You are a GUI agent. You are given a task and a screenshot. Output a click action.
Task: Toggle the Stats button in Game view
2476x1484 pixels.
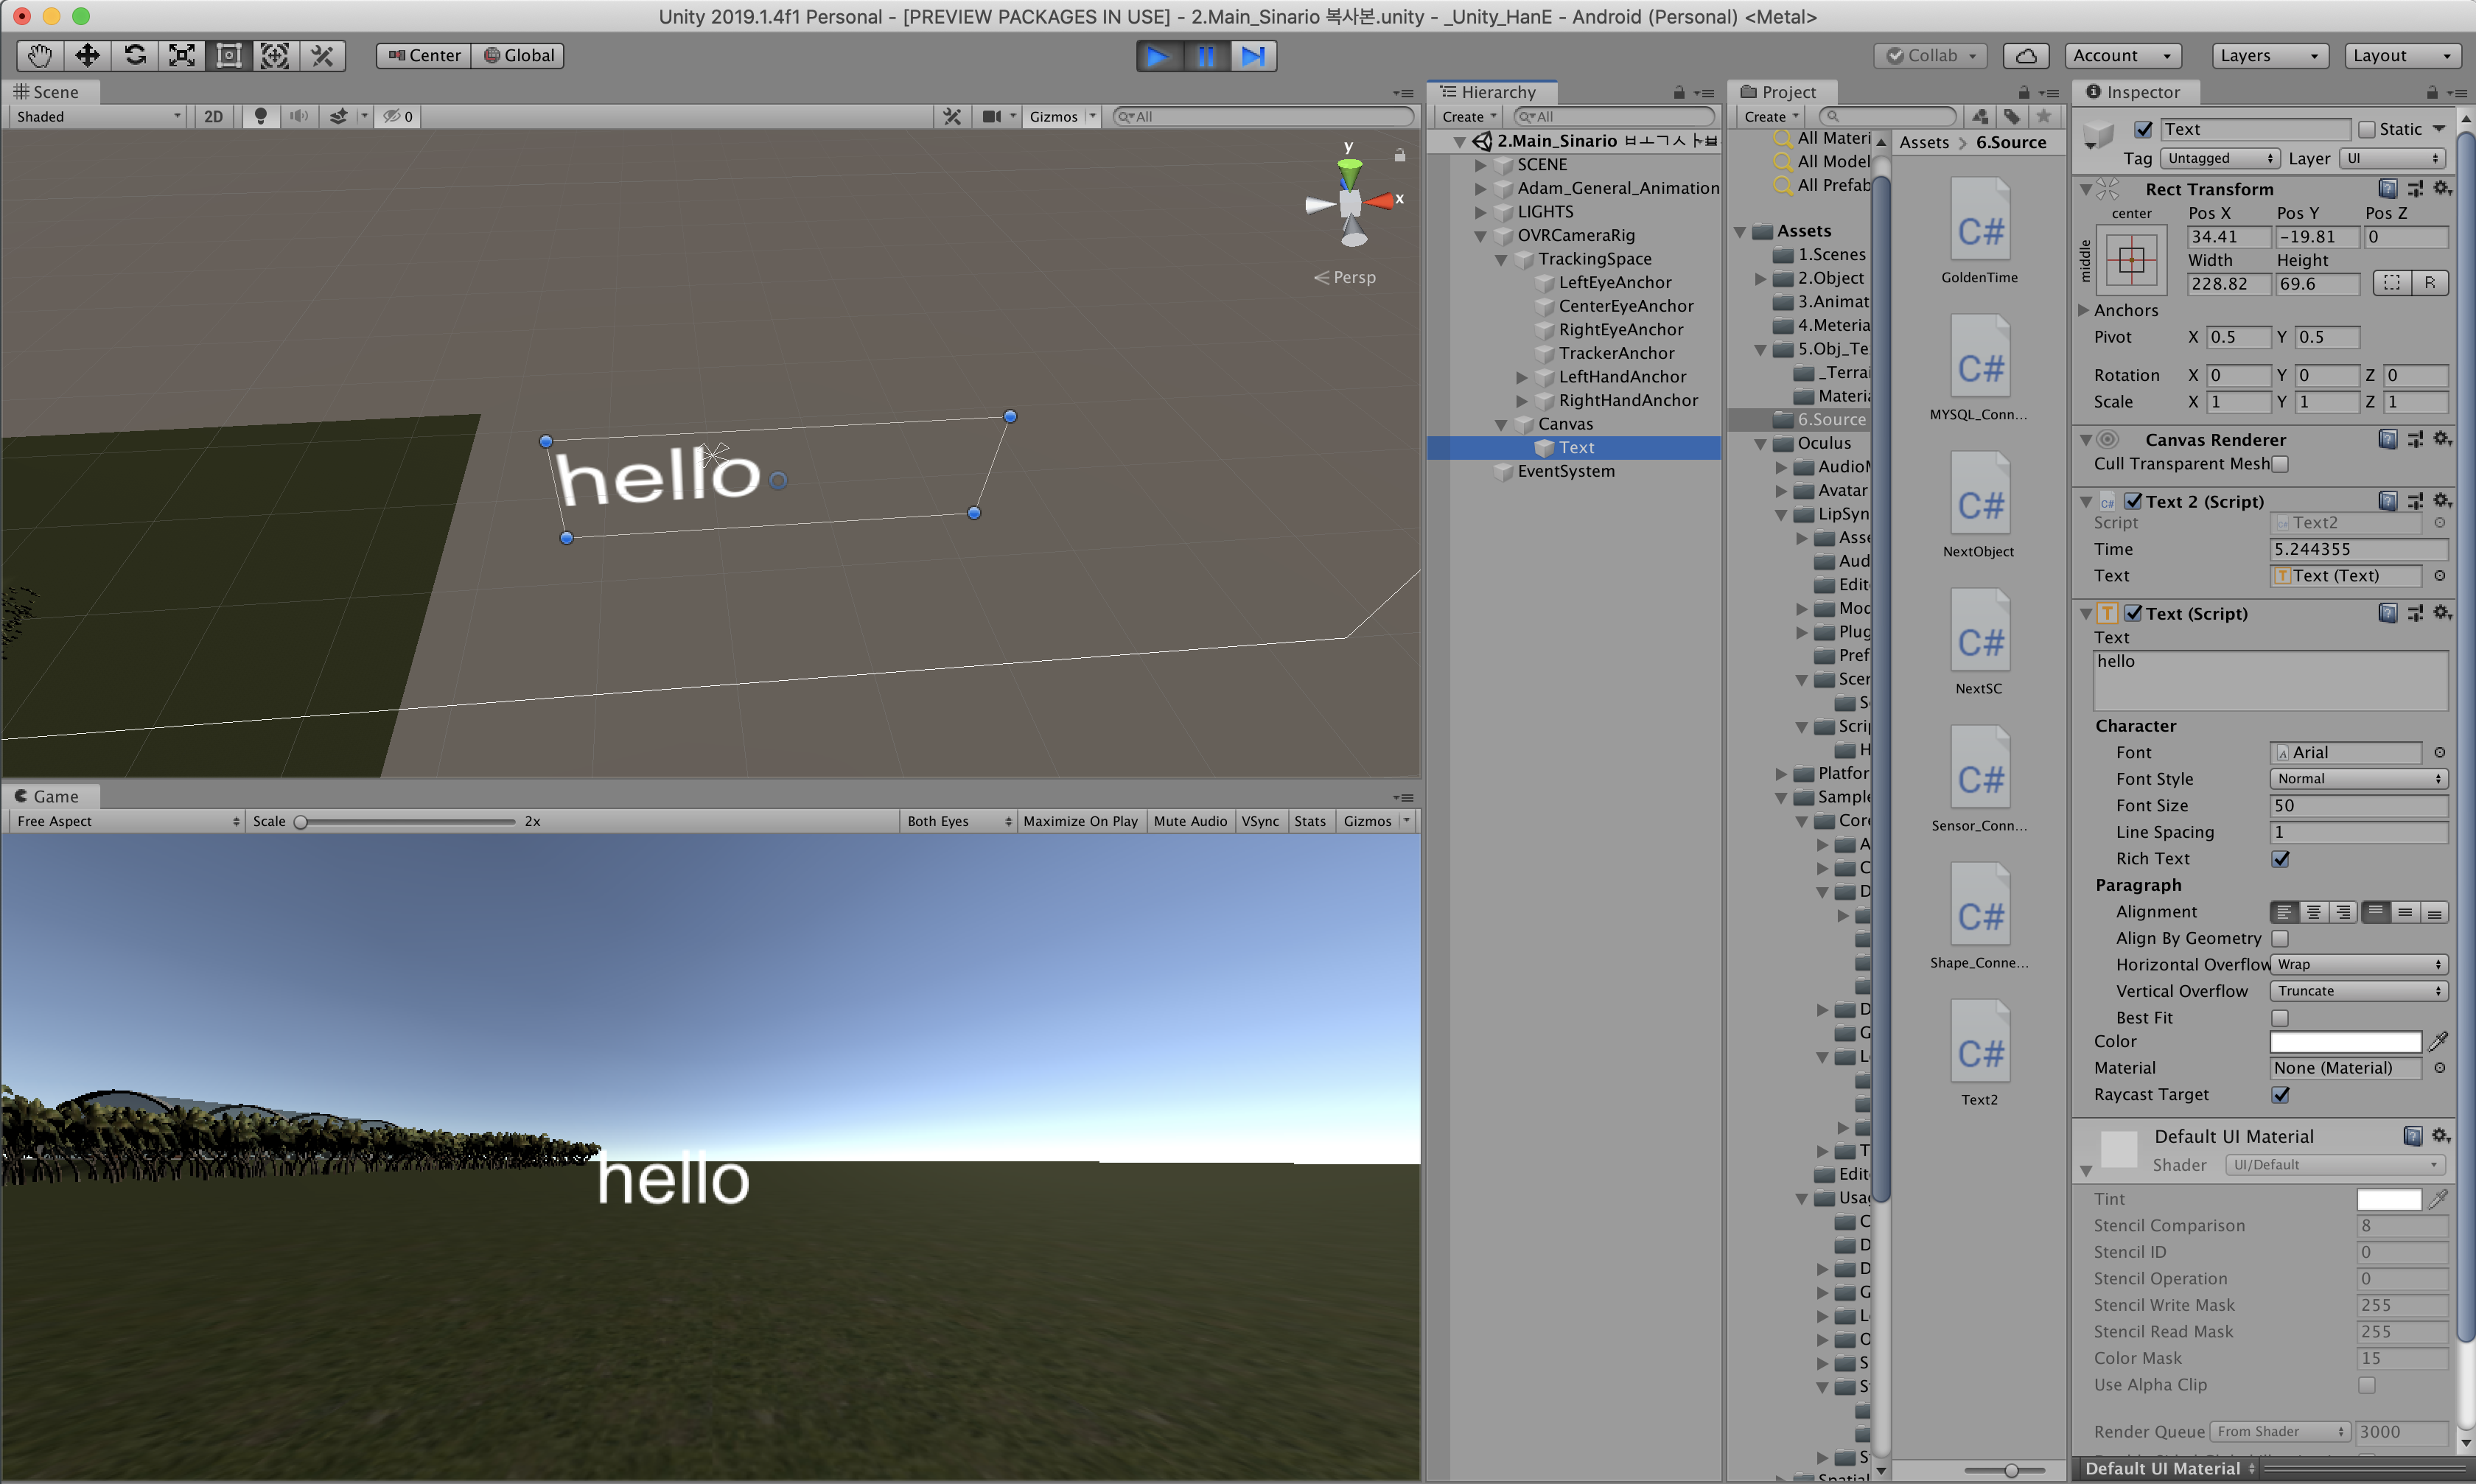tap(1309, 821)
